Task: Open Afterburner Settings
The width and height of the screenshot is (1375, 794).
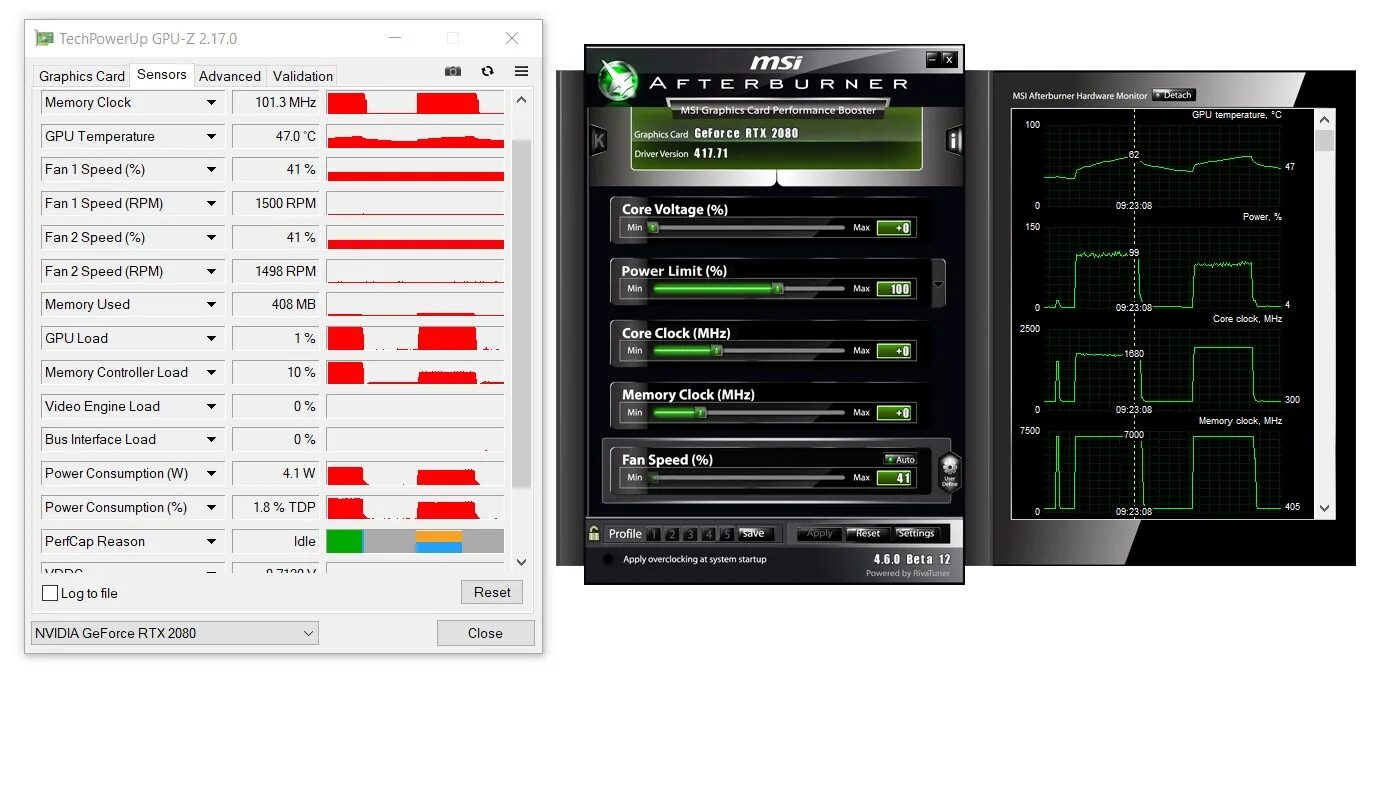Action: pos(916,534)
